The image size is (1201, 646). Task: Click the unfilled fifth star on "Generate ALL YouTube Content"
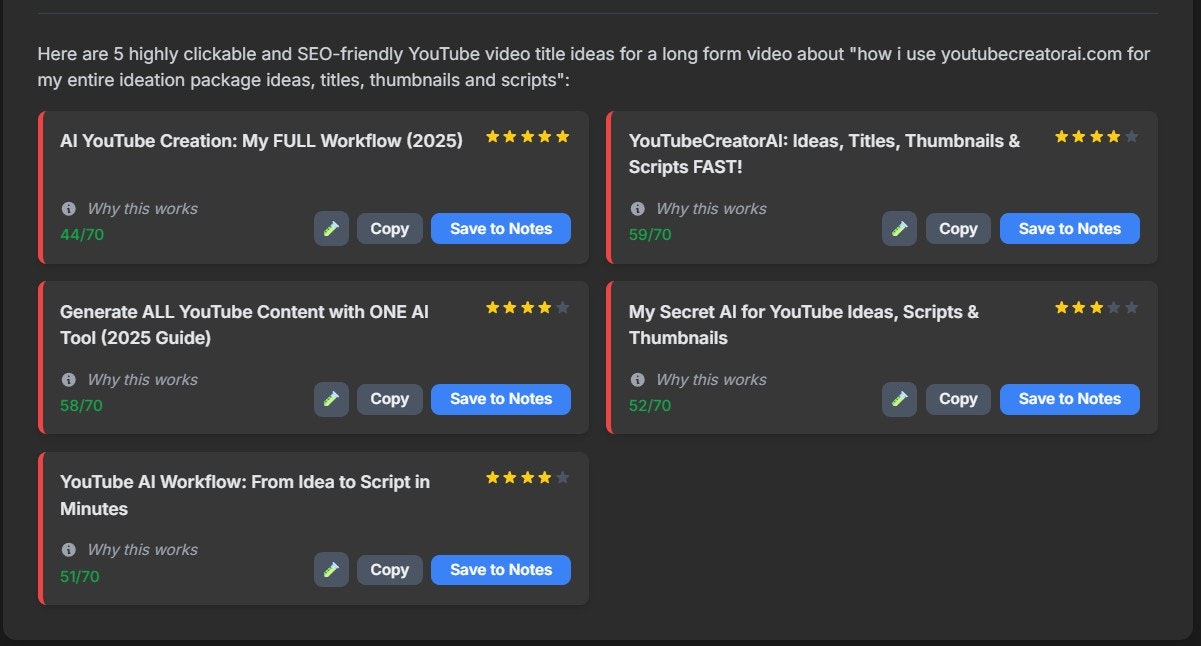click(x=563, y=307)
